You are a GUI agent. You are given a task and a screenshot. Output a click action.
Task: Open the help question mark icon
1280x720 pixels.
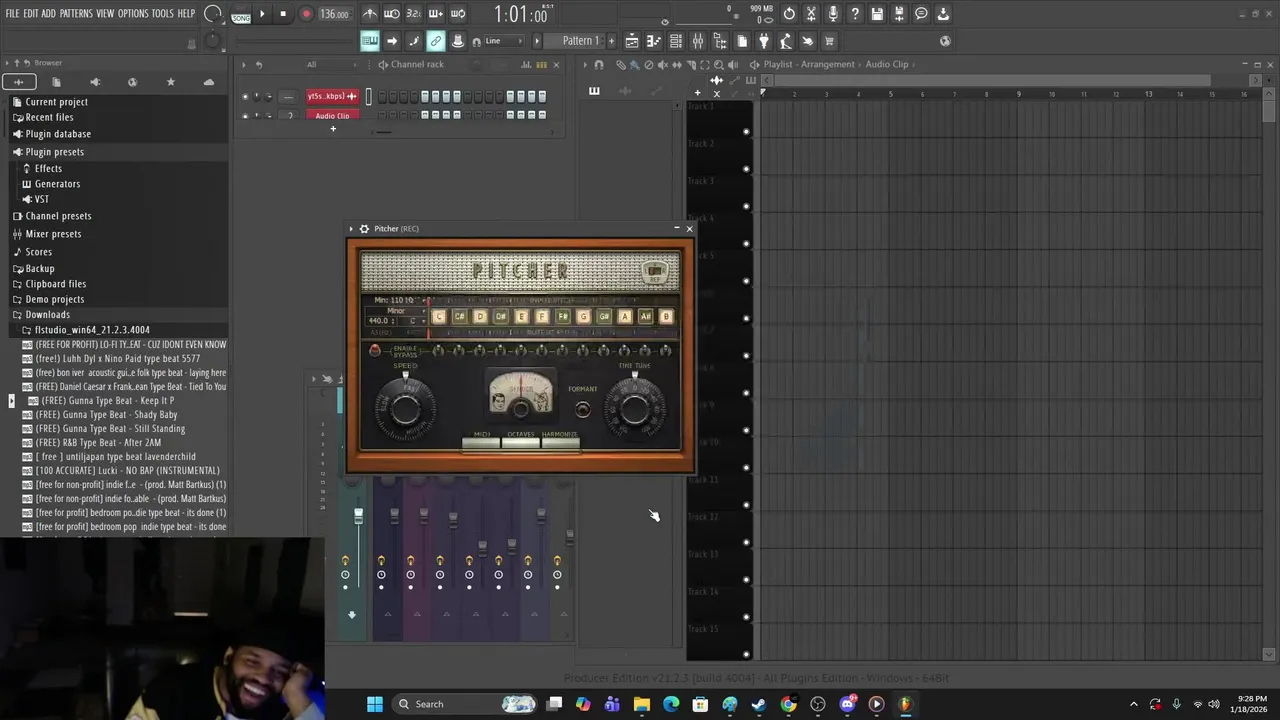(x=855, y=14)
